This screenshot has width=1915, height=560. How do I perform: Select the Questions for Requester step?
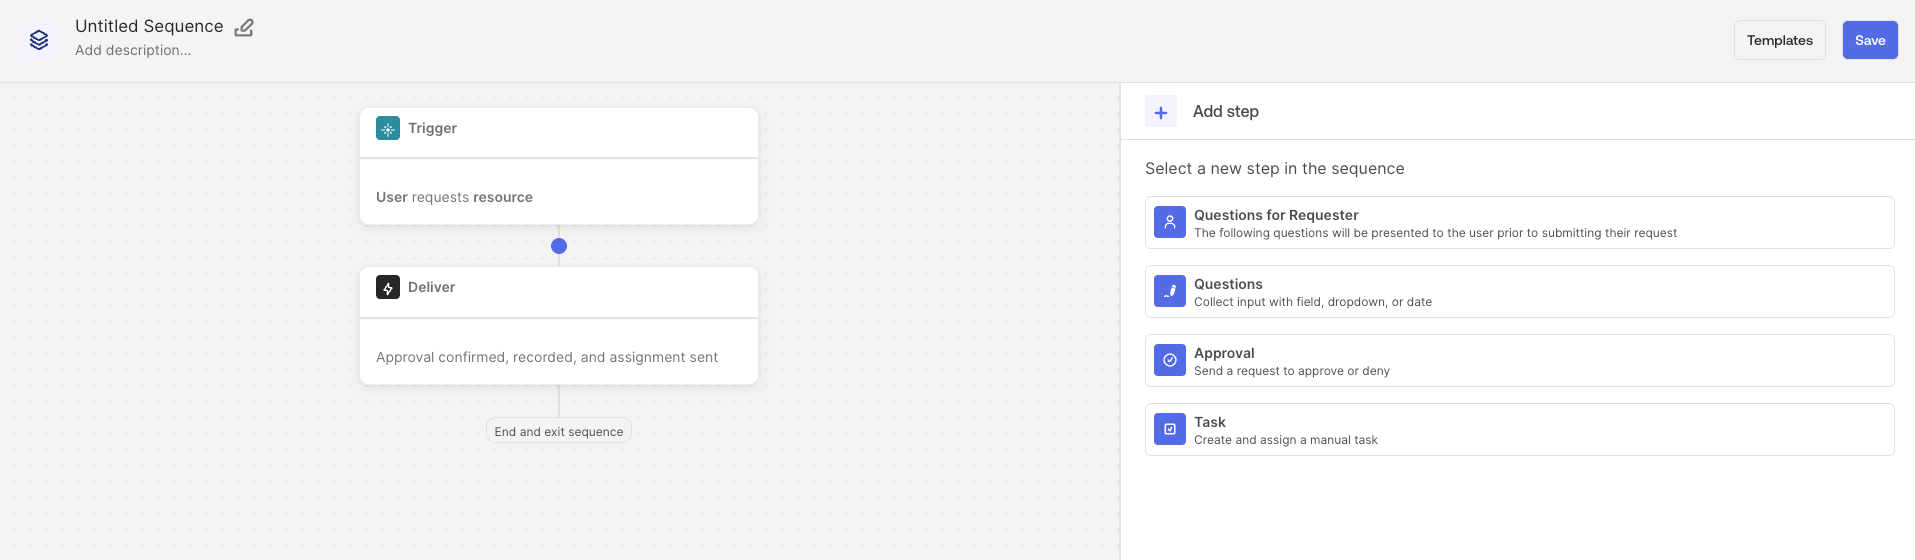[1519, 222]
